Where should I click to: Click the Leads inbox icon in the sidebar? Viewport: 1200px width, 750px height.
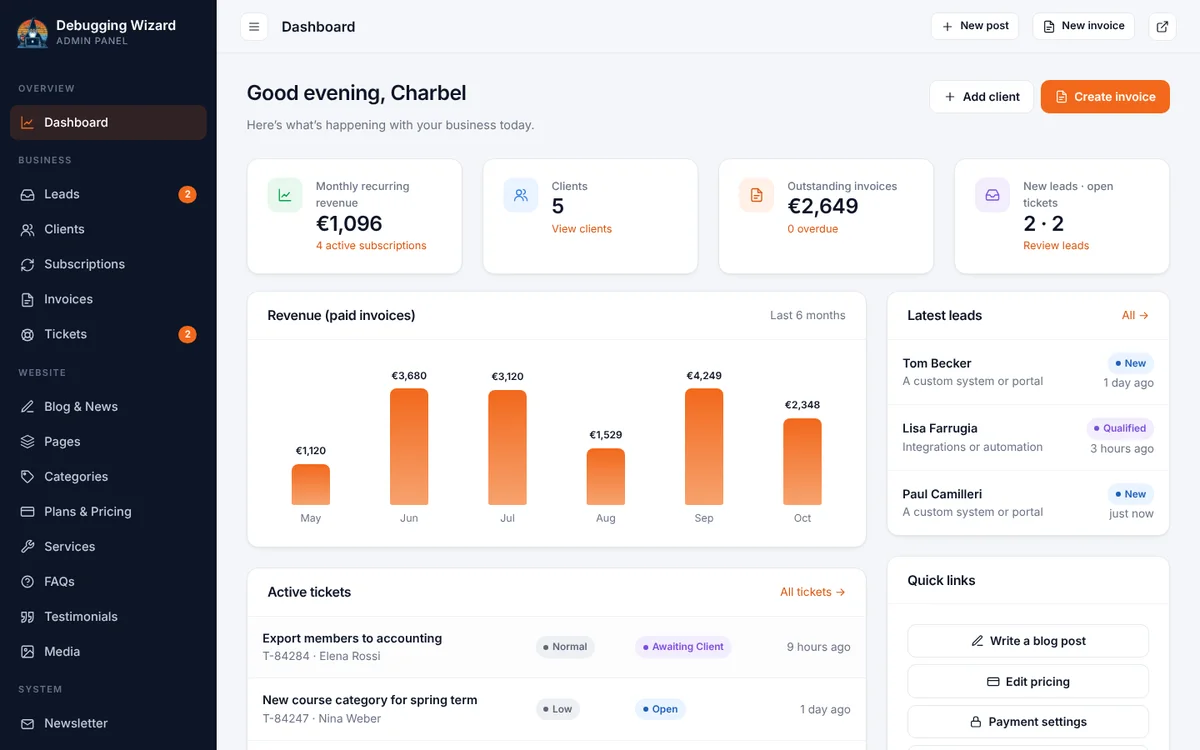click(27, 194)
